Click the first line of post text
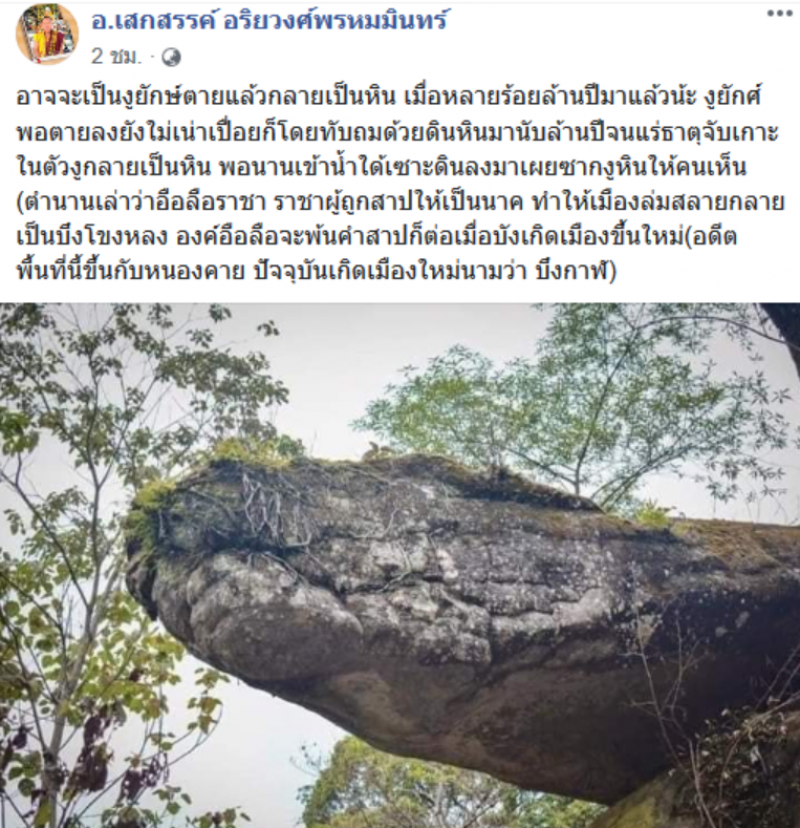The width and height of the screenshot is (800, 828). pyautogui.click(x=389, y=97)
